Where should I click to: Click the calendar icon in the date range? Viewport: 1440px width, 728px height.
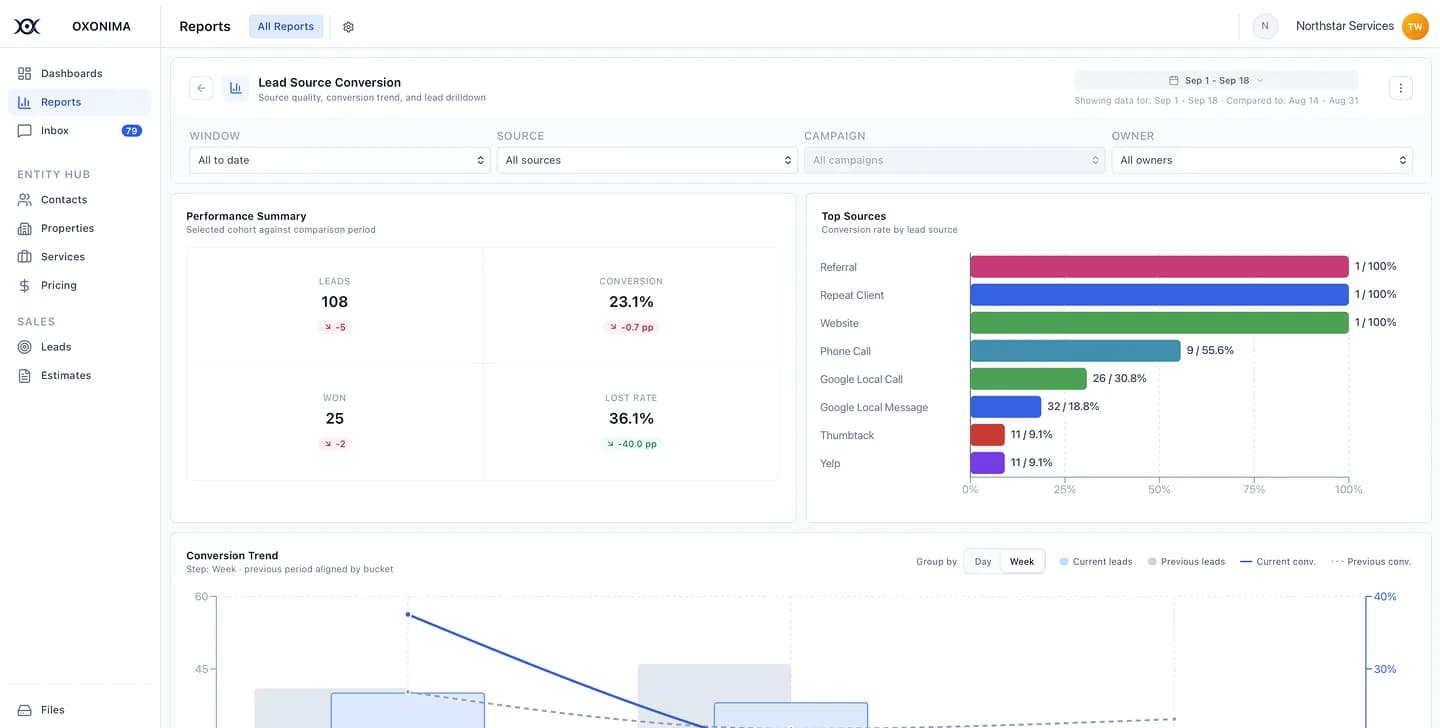[x=1174, y=80]
